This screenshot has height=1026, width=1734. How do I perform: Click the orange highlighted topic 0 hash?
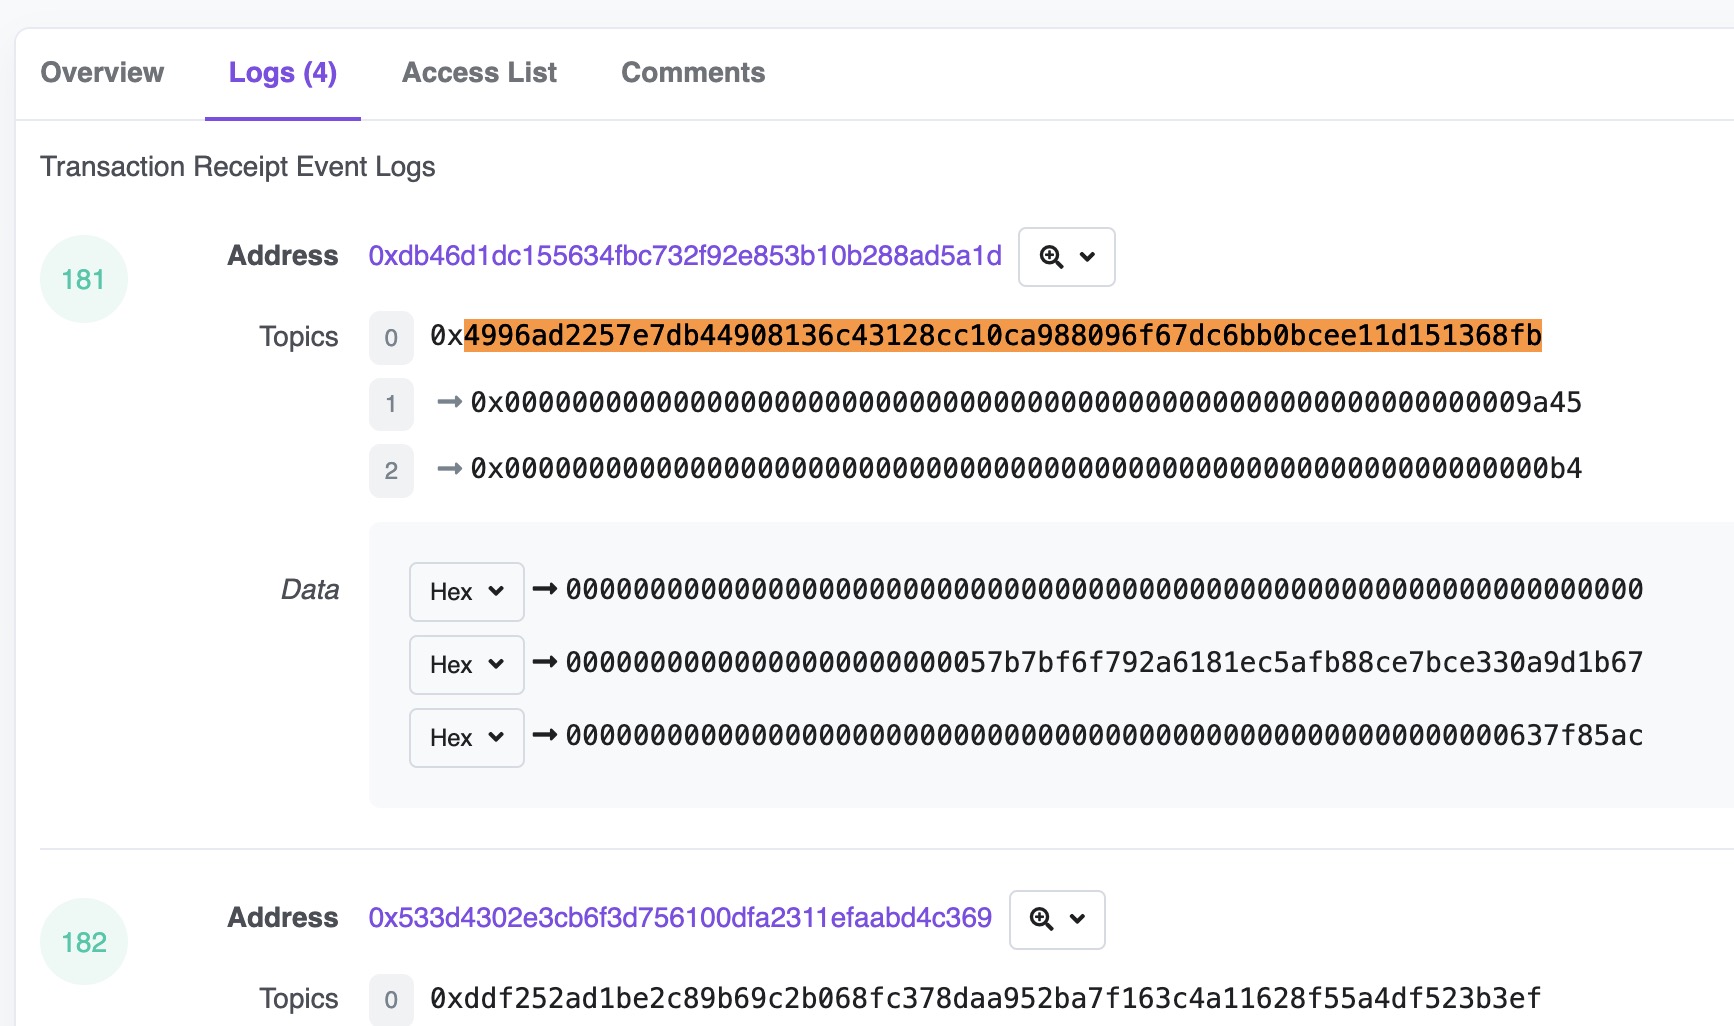click(x=1003, y=335)
